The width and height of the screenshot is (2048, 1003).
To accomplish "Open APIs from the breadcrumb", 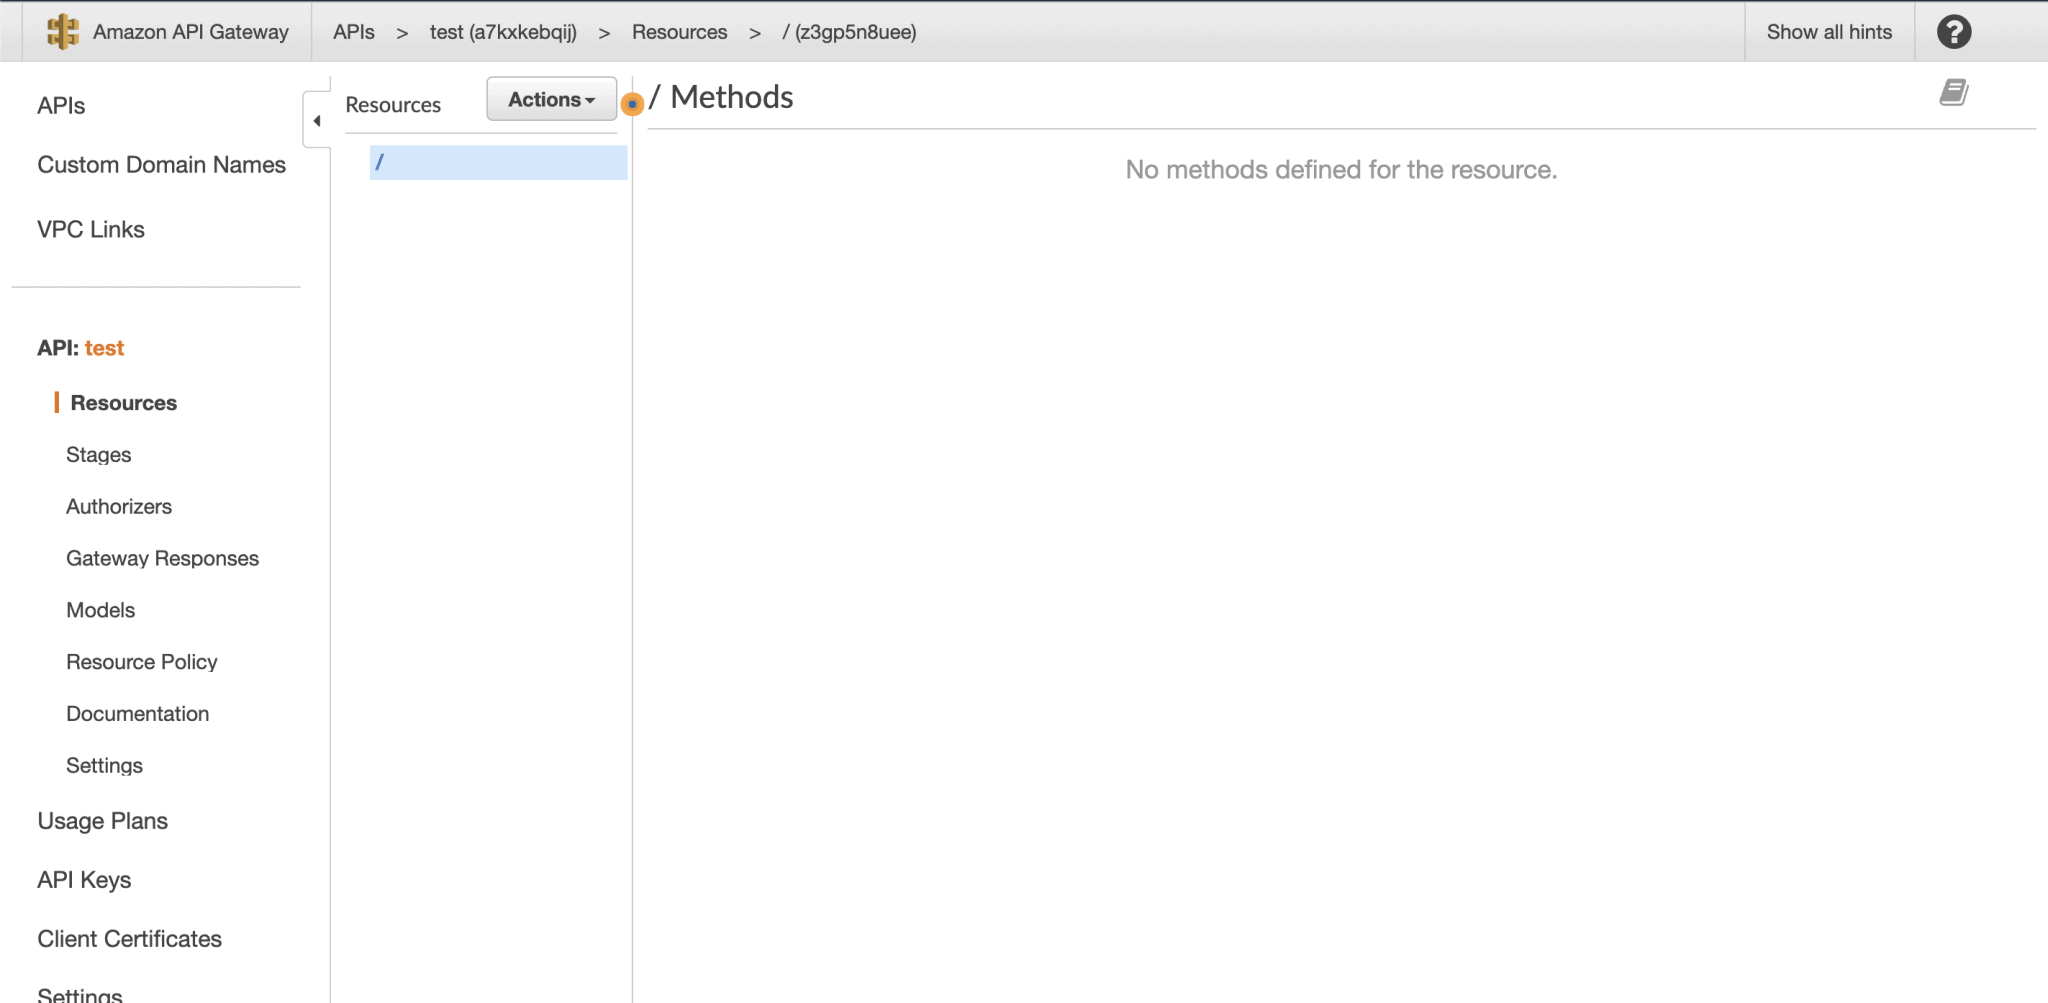I will pos(353,31).
